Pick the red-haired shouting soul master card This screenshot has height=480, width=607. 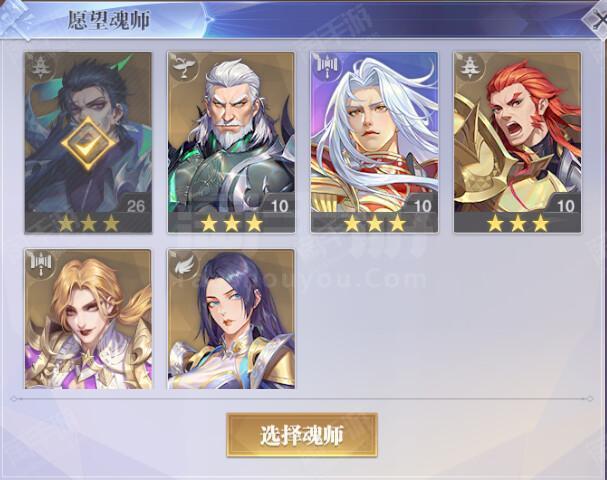click(x=518, y=142)
